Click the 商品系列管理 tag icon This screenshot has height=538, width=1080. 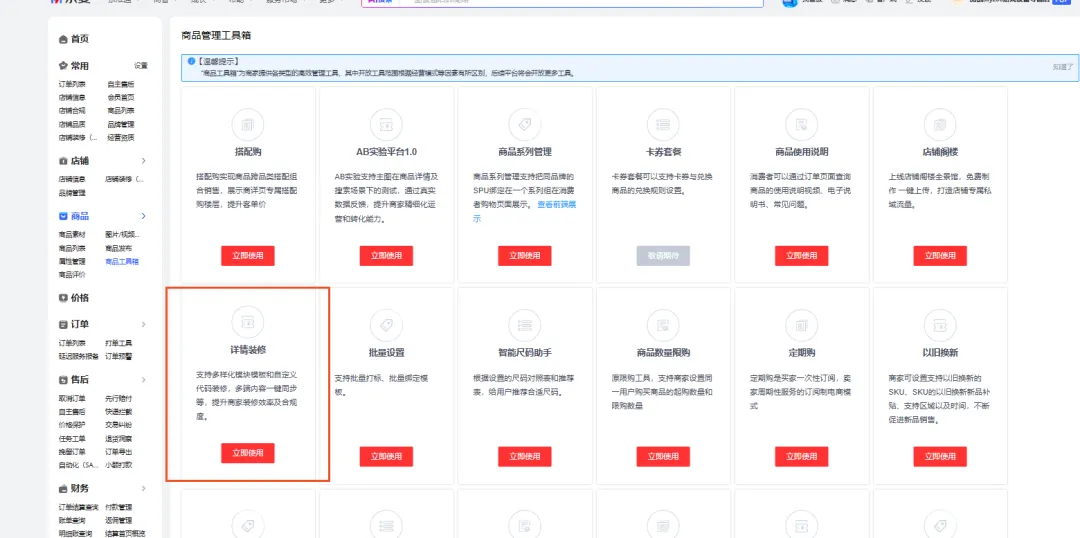524,125
